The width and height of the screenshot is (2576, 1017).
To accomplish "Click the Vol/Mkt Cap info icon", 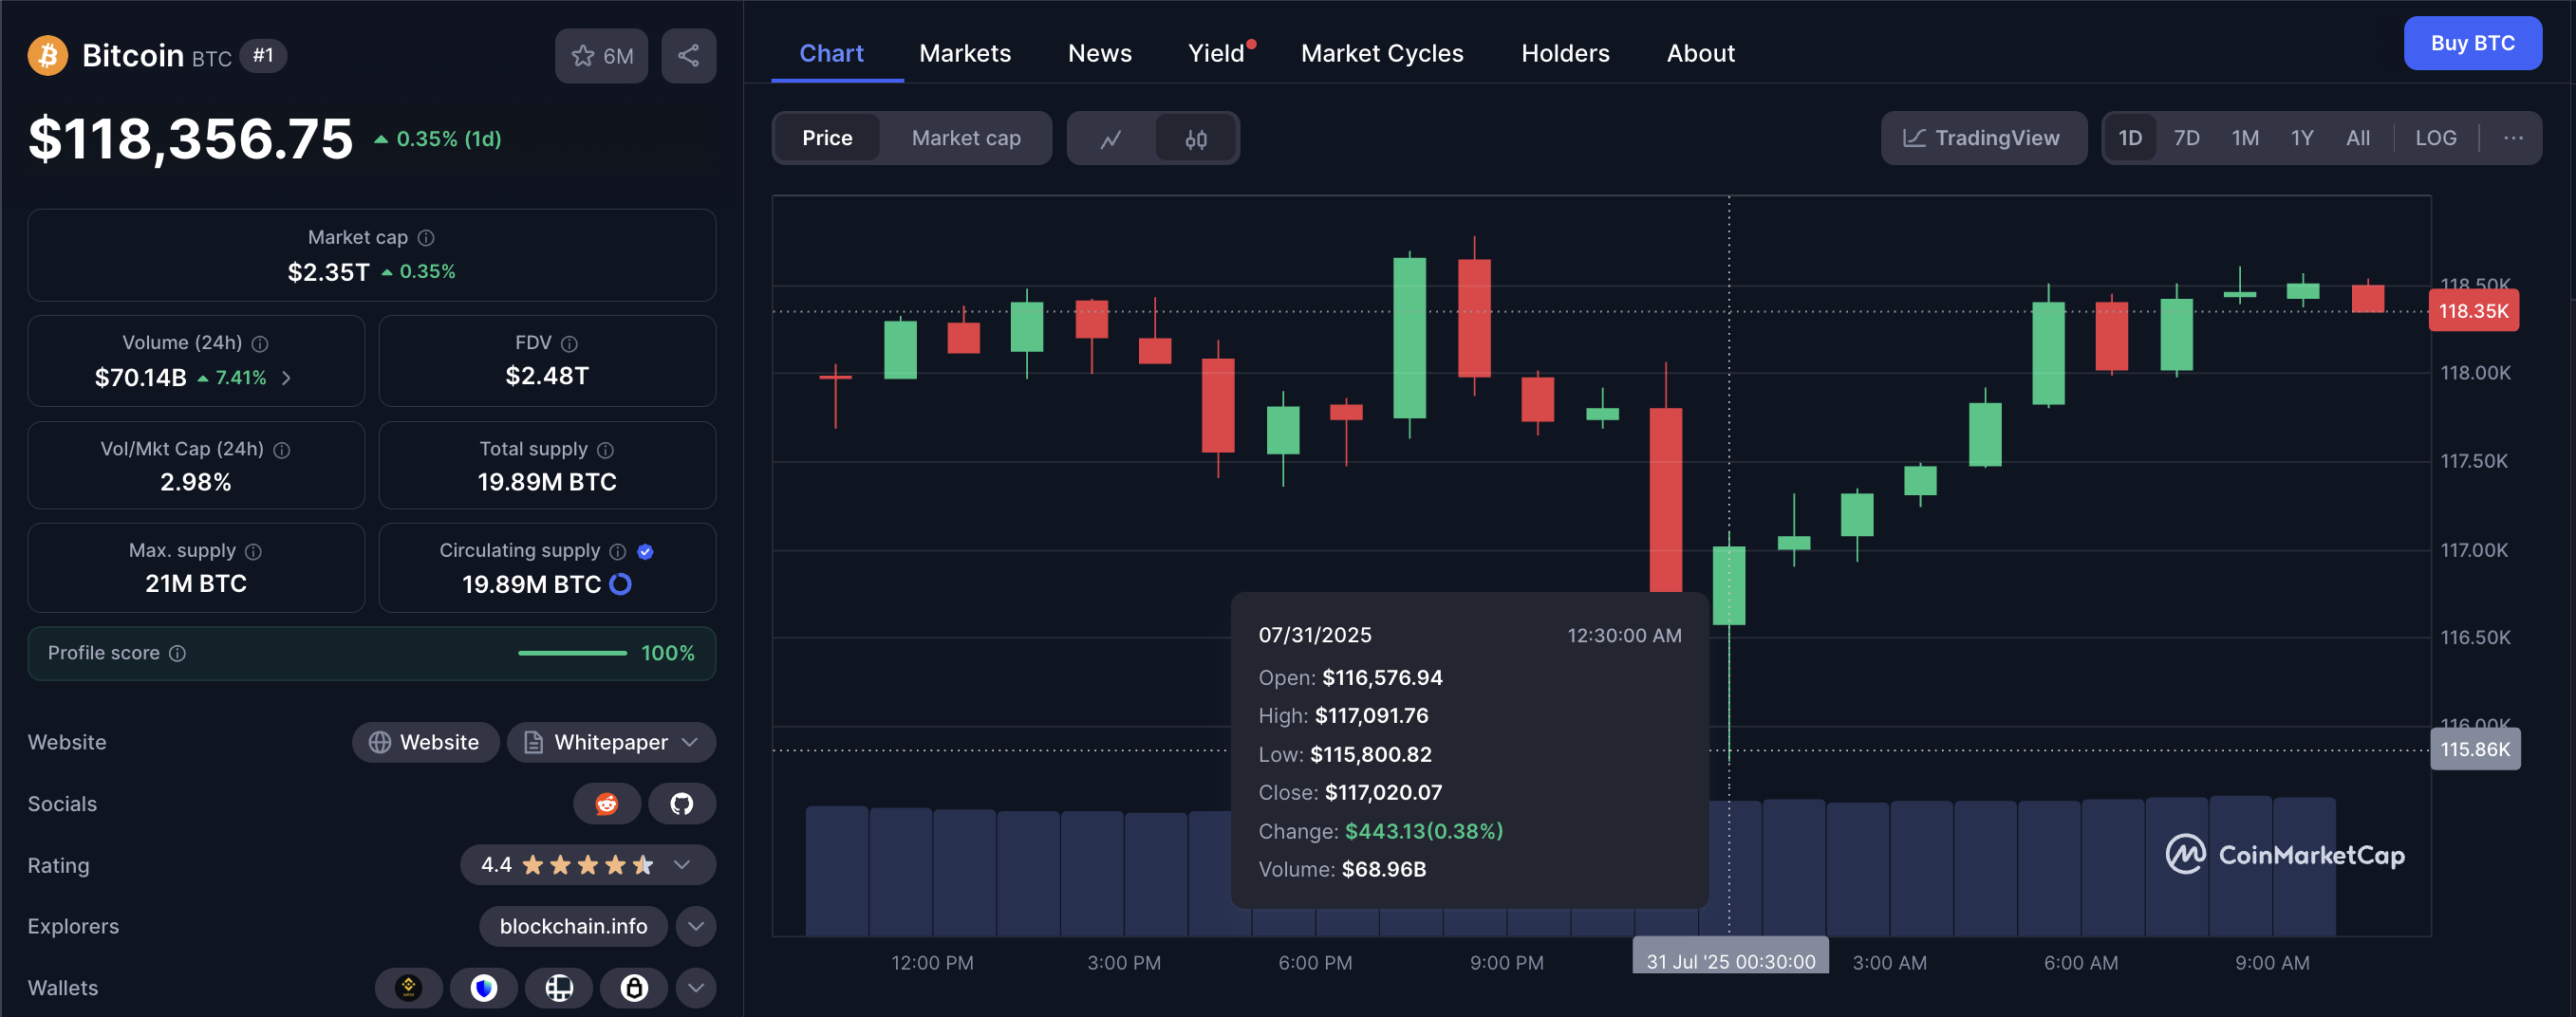I will pos(282,450).
